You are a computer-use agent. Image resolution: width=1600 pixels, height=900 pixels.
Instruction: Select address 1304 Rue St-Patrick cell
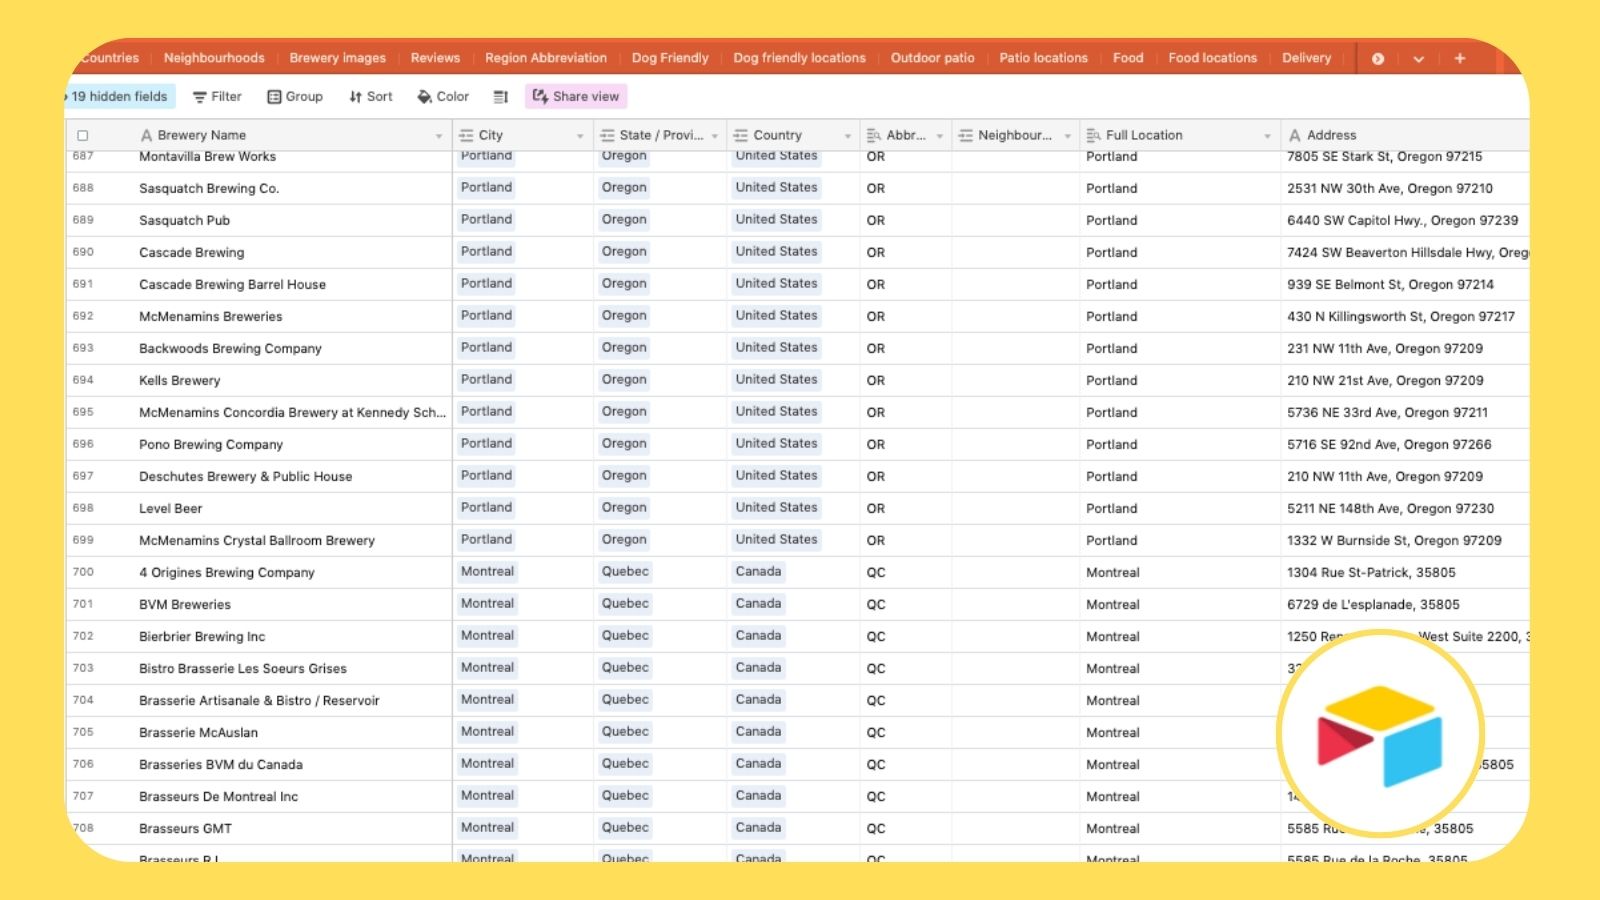[x=1405, y=572]
